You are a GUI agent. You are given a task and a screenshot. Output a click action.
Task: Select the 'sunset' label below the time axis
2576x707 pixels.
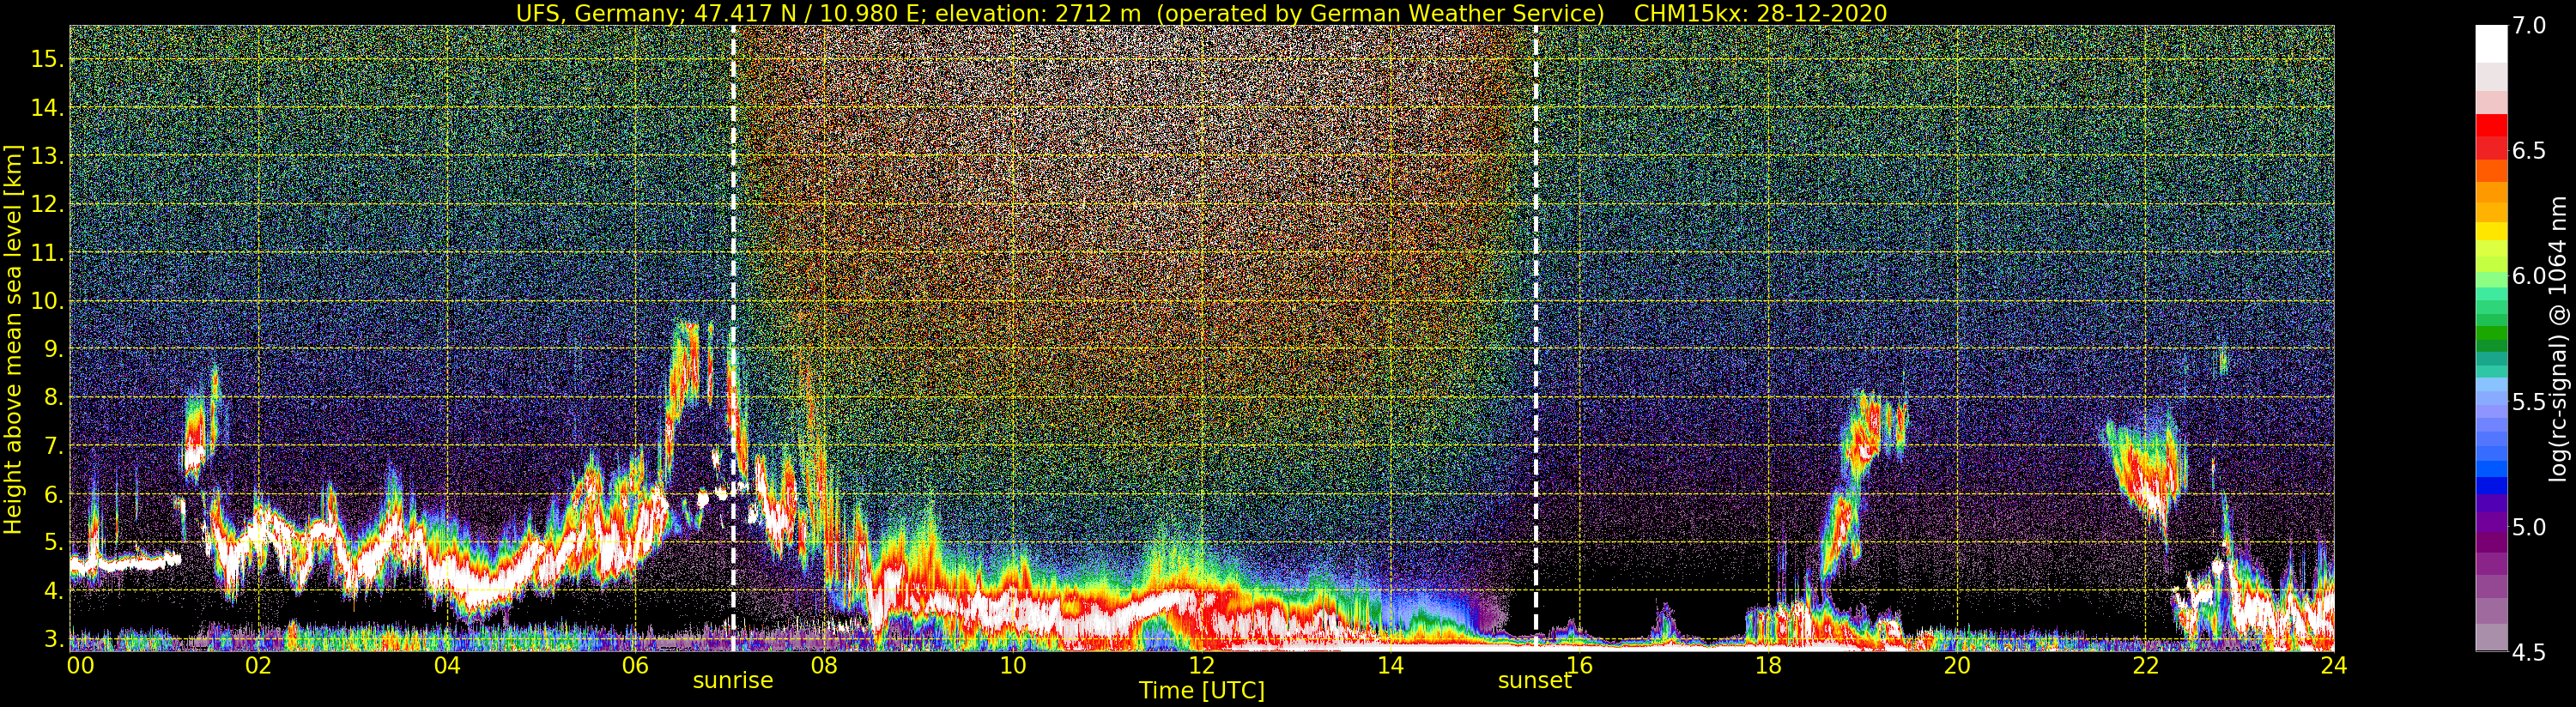click(x=1534, y=681)
